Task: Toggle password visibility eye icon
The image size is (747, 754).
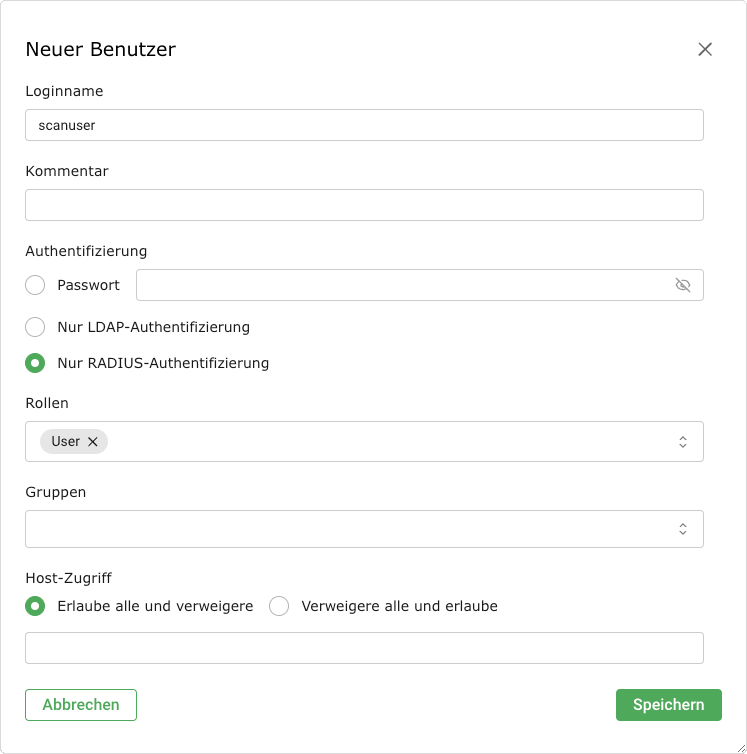Action: pyautogui.click(x=683, y=285)
